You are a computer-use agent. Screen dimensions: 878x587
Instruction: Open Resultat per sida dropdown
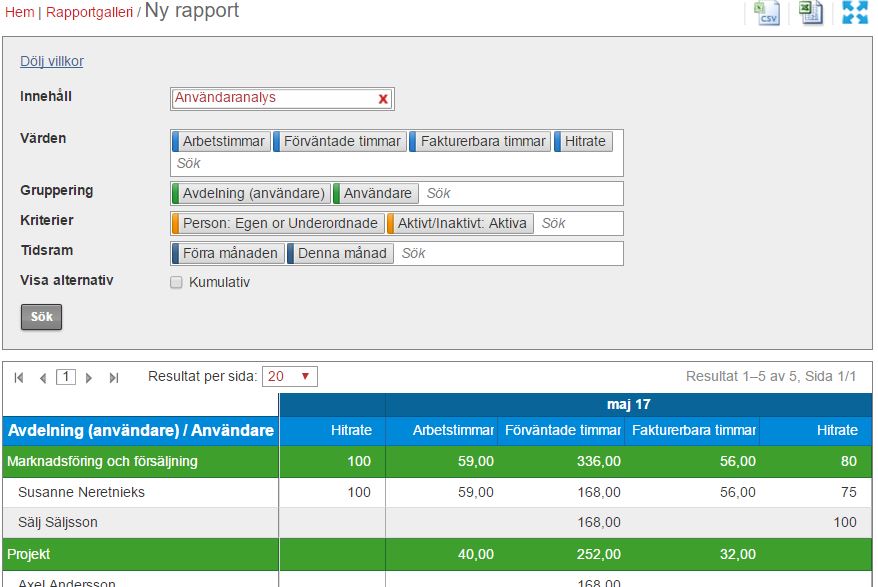289,376
